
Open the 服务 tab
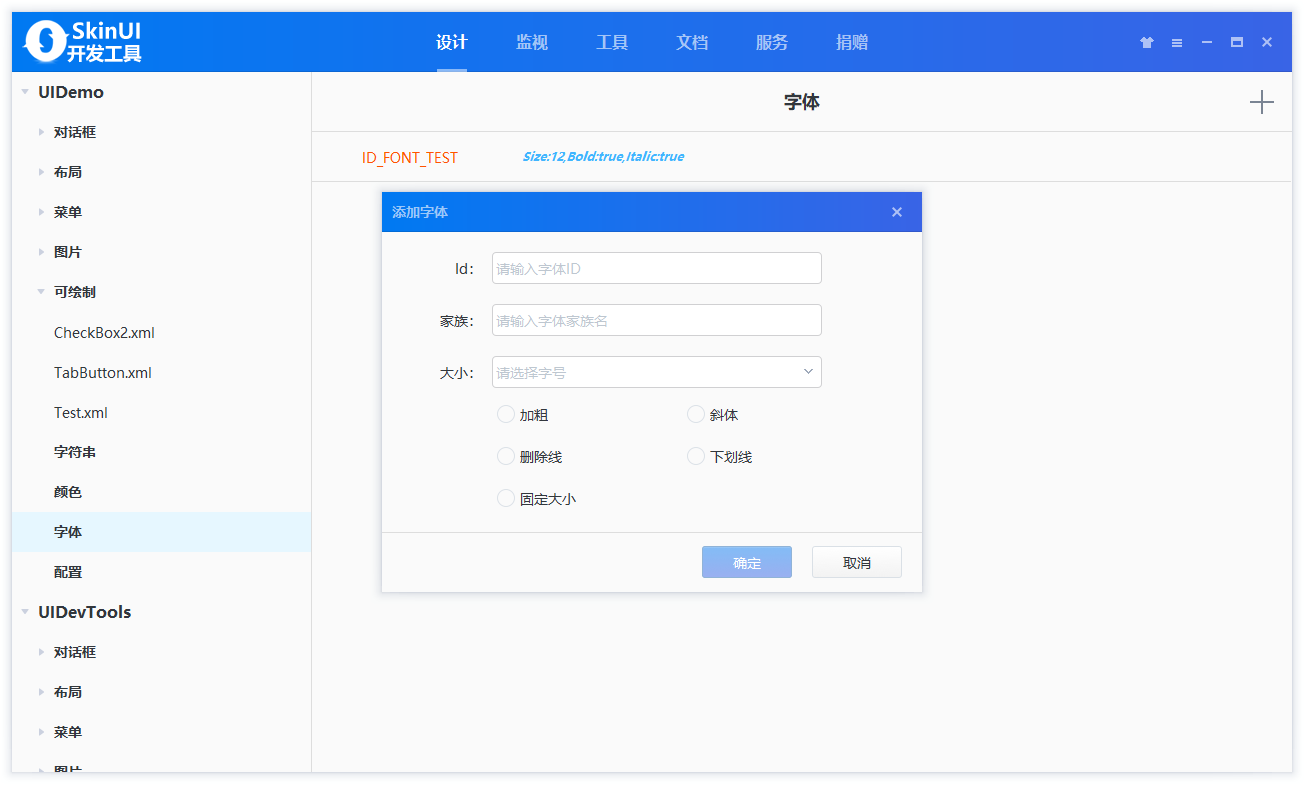772,42
